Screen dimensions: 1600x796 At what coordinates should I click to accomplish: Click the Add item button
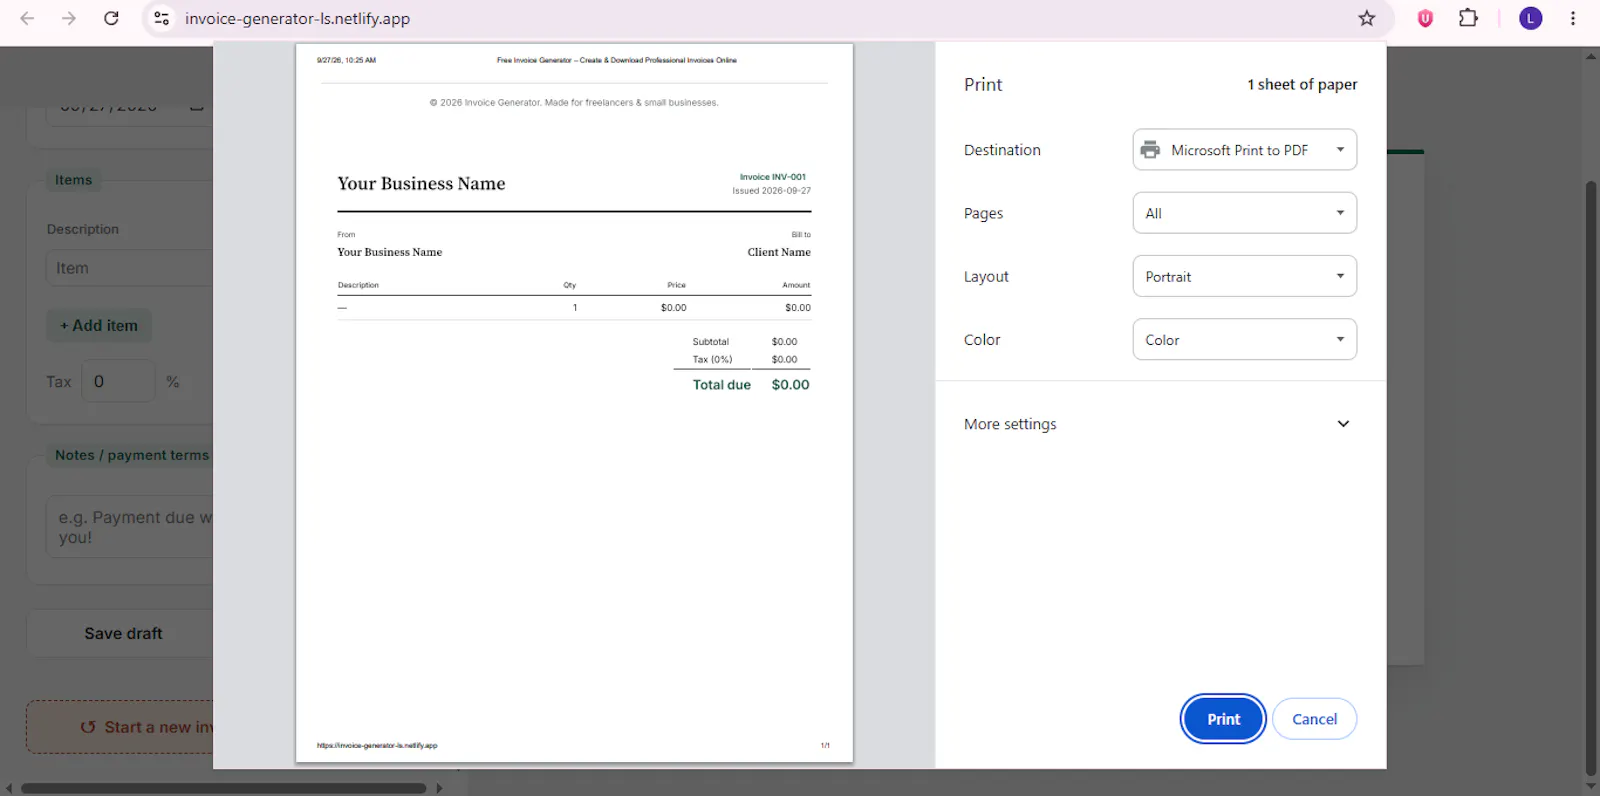(99, 325)
